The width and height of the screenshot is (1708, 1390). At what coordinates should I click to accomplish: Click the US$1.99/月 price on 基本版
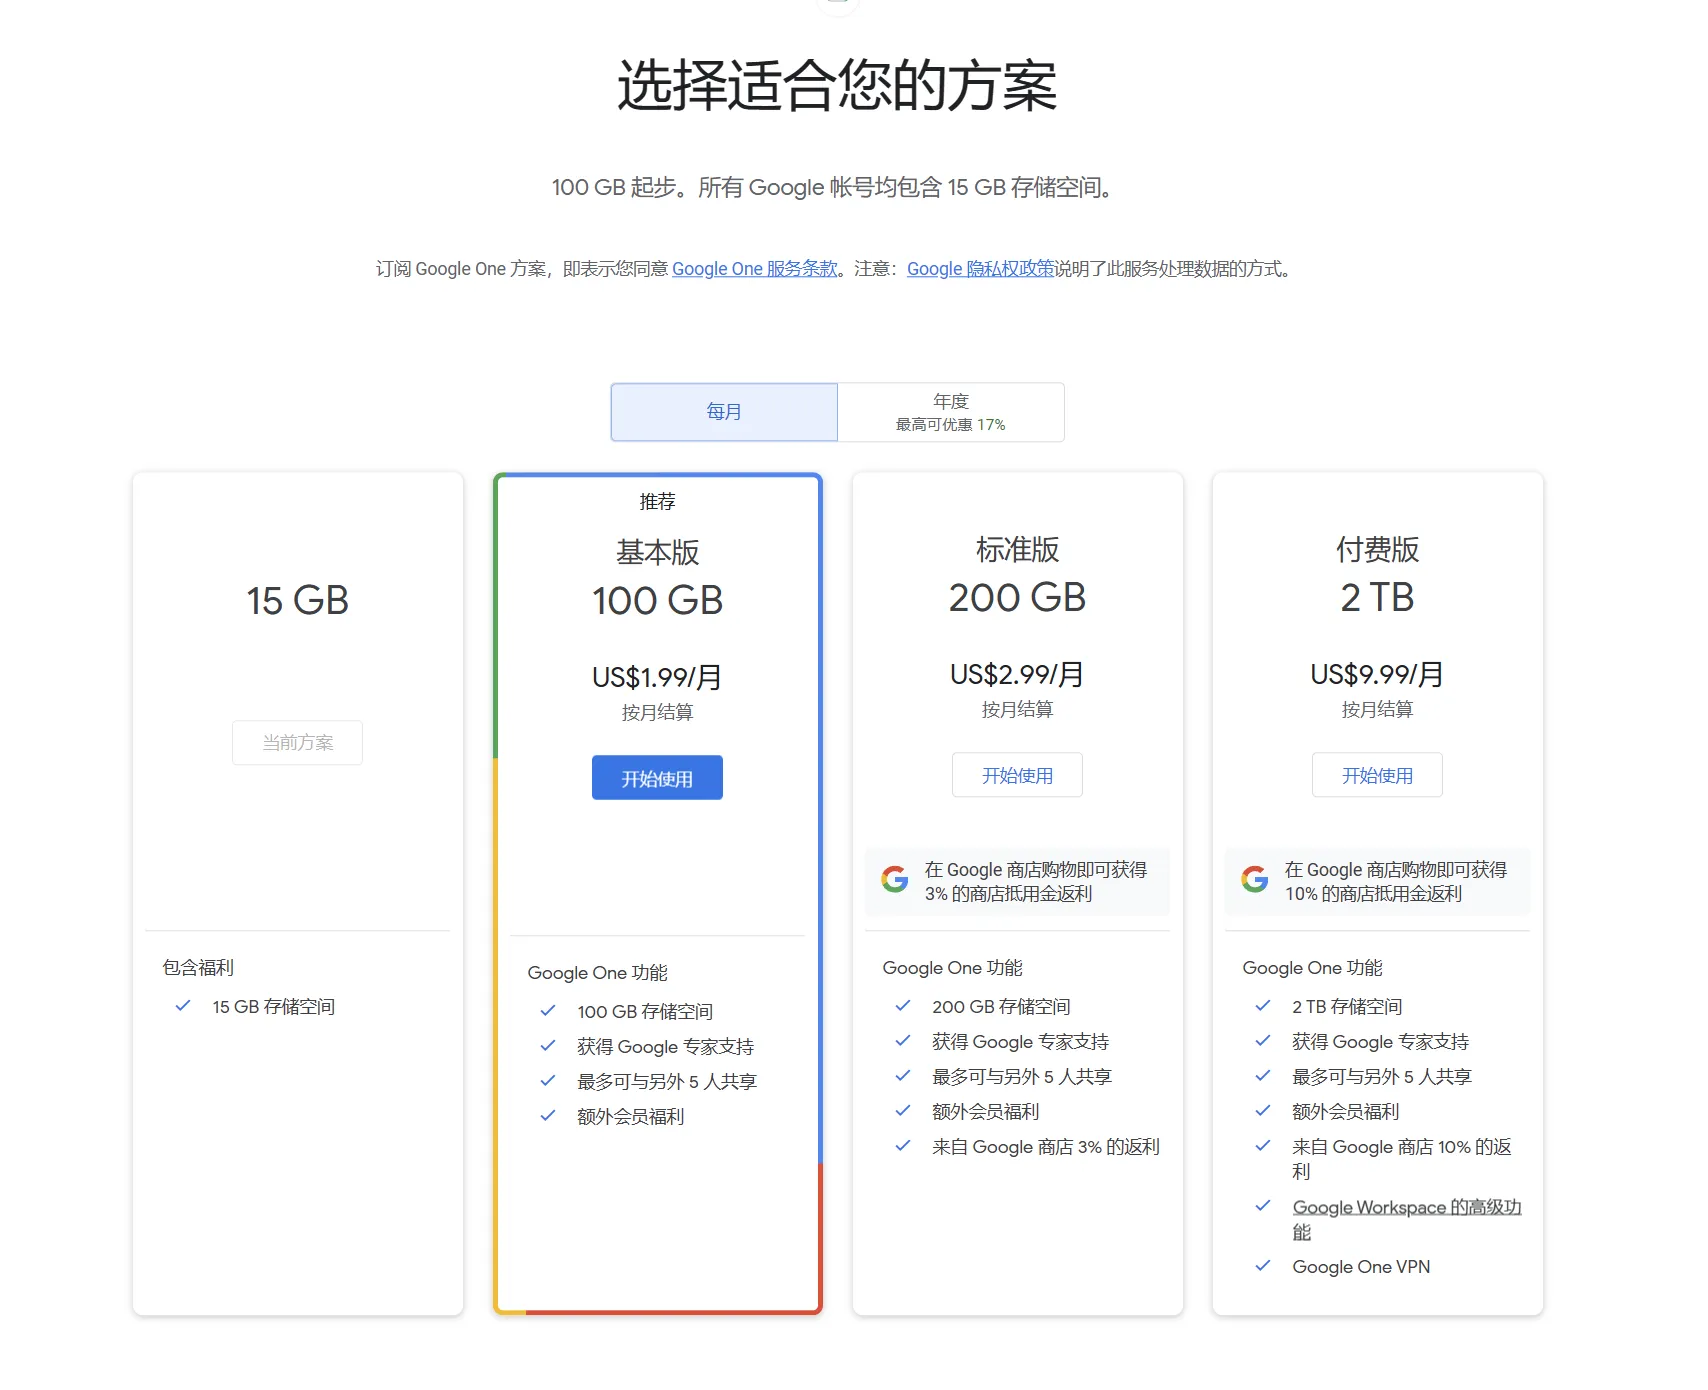pos(657,678)
